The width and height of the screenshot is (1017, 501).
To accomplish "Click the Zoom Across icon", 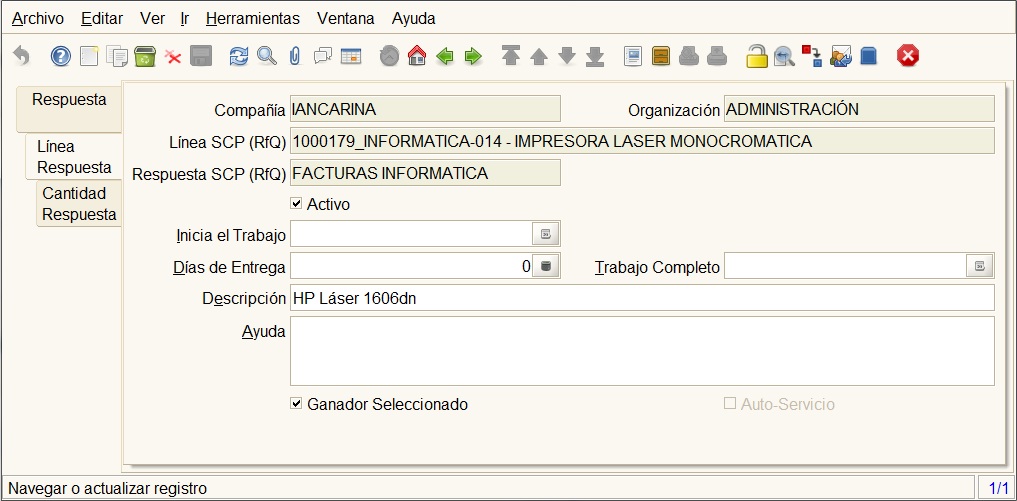I will click(784, 56).
